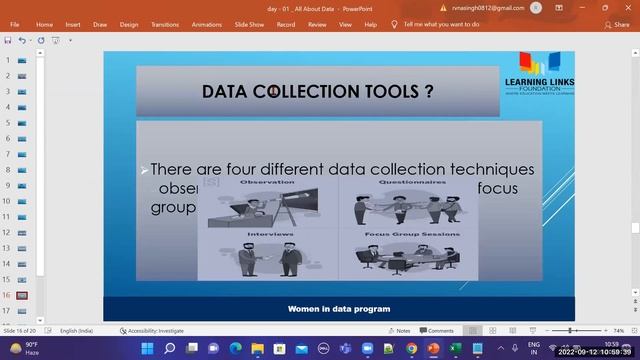Open the View ribbon tab
640x360 pixels.
(x=345, y=24)
